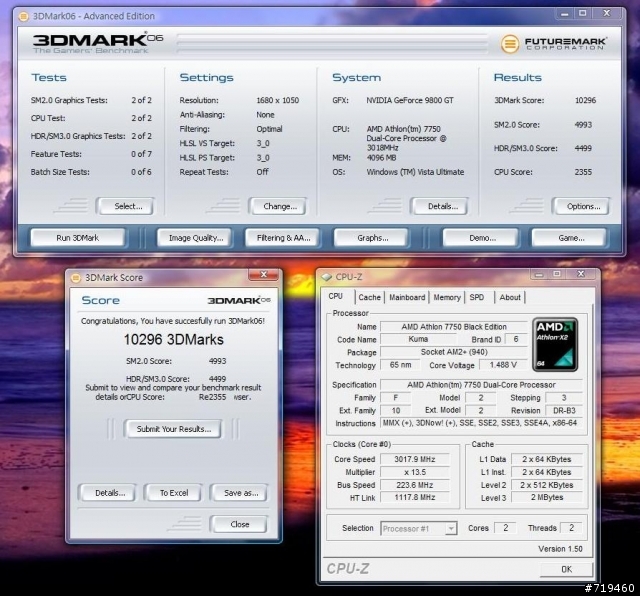The height and width of the screenshot is (596, 640).
Task: Click the Revision DR-B3 field
Action: click(x=564, y=411)
